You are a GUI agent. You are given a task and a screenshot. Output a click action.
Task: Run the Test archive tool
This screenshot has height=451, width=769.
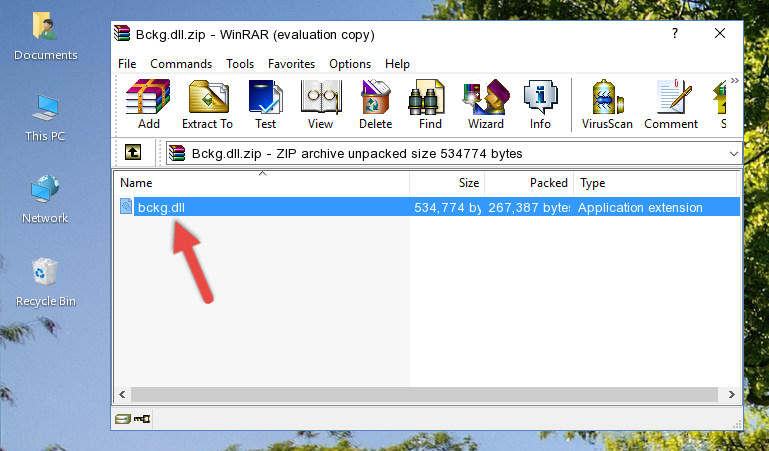pos(265,104)
